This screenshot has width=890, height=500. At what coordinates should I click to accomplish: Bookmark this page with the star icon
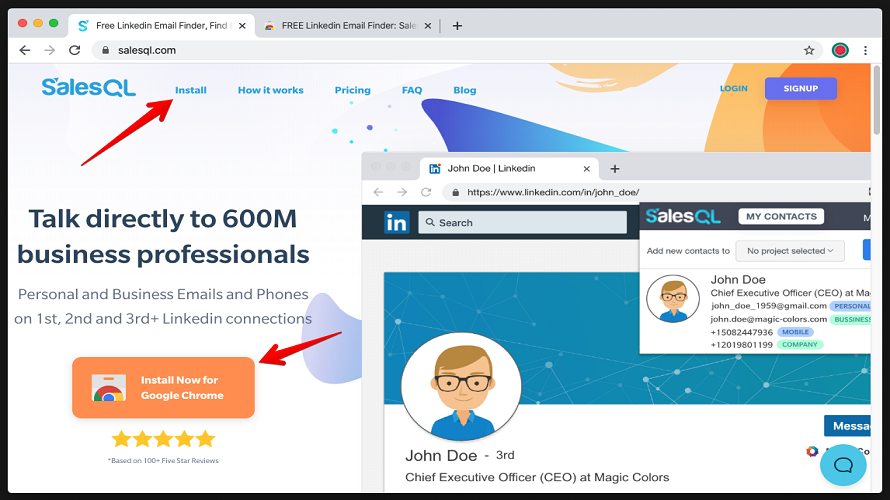click(x=809, y=50)
